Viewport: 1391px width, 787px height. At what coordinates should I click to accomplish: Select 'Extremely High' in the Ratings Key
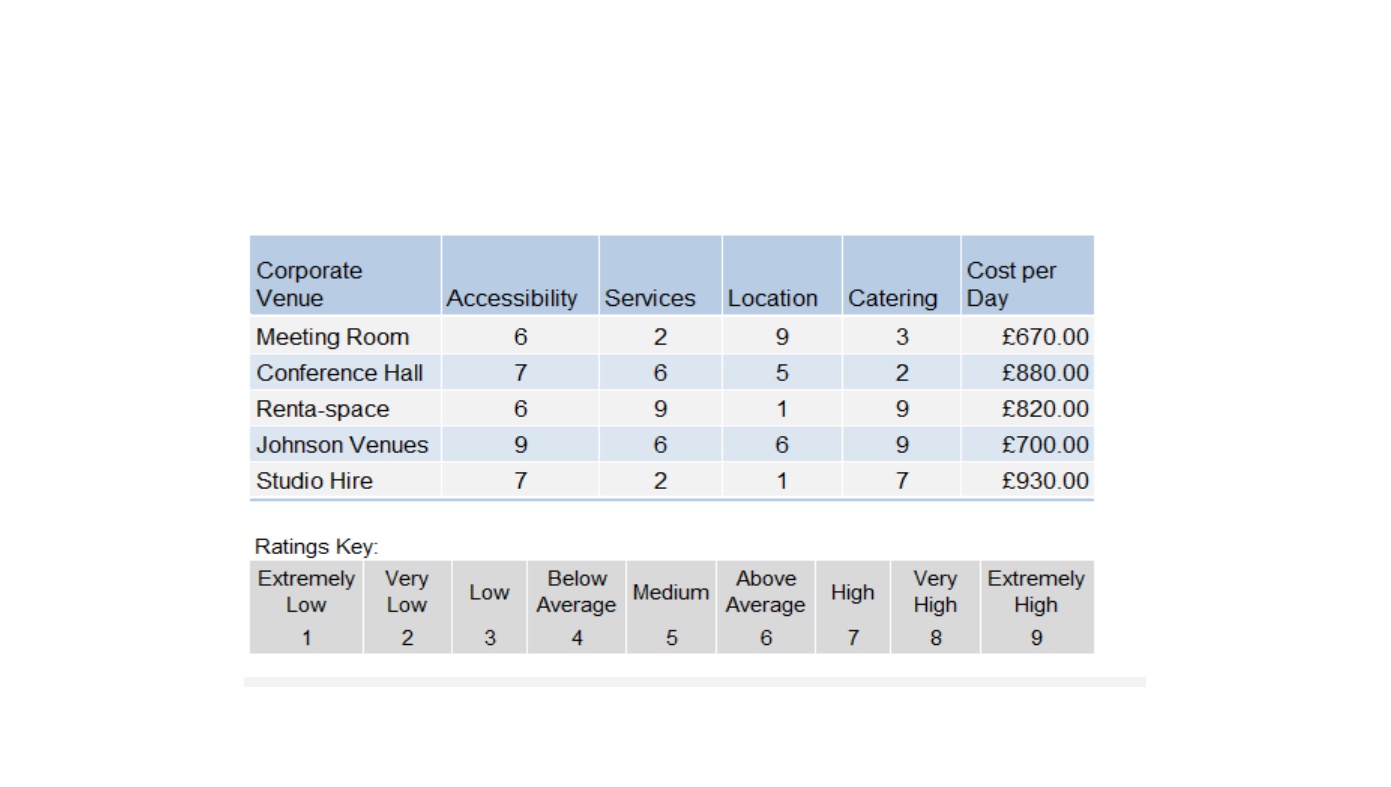click(x=1036, y=592)
